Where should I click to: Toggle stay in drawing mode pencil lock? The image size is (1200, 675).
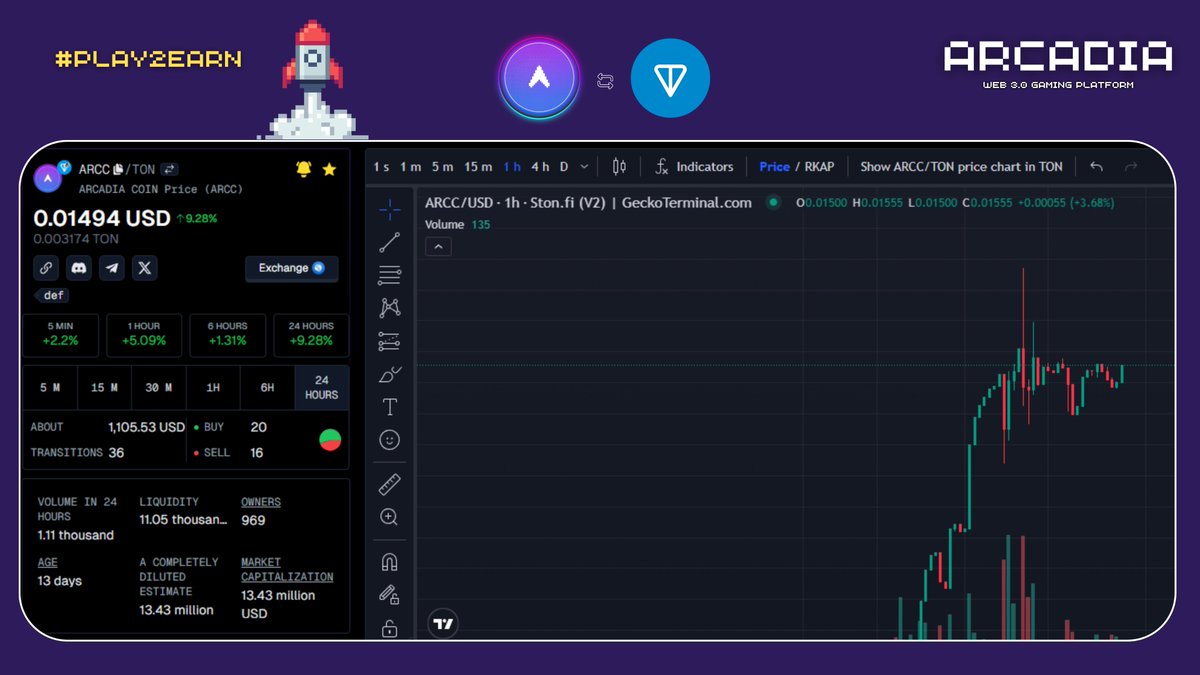390,595
